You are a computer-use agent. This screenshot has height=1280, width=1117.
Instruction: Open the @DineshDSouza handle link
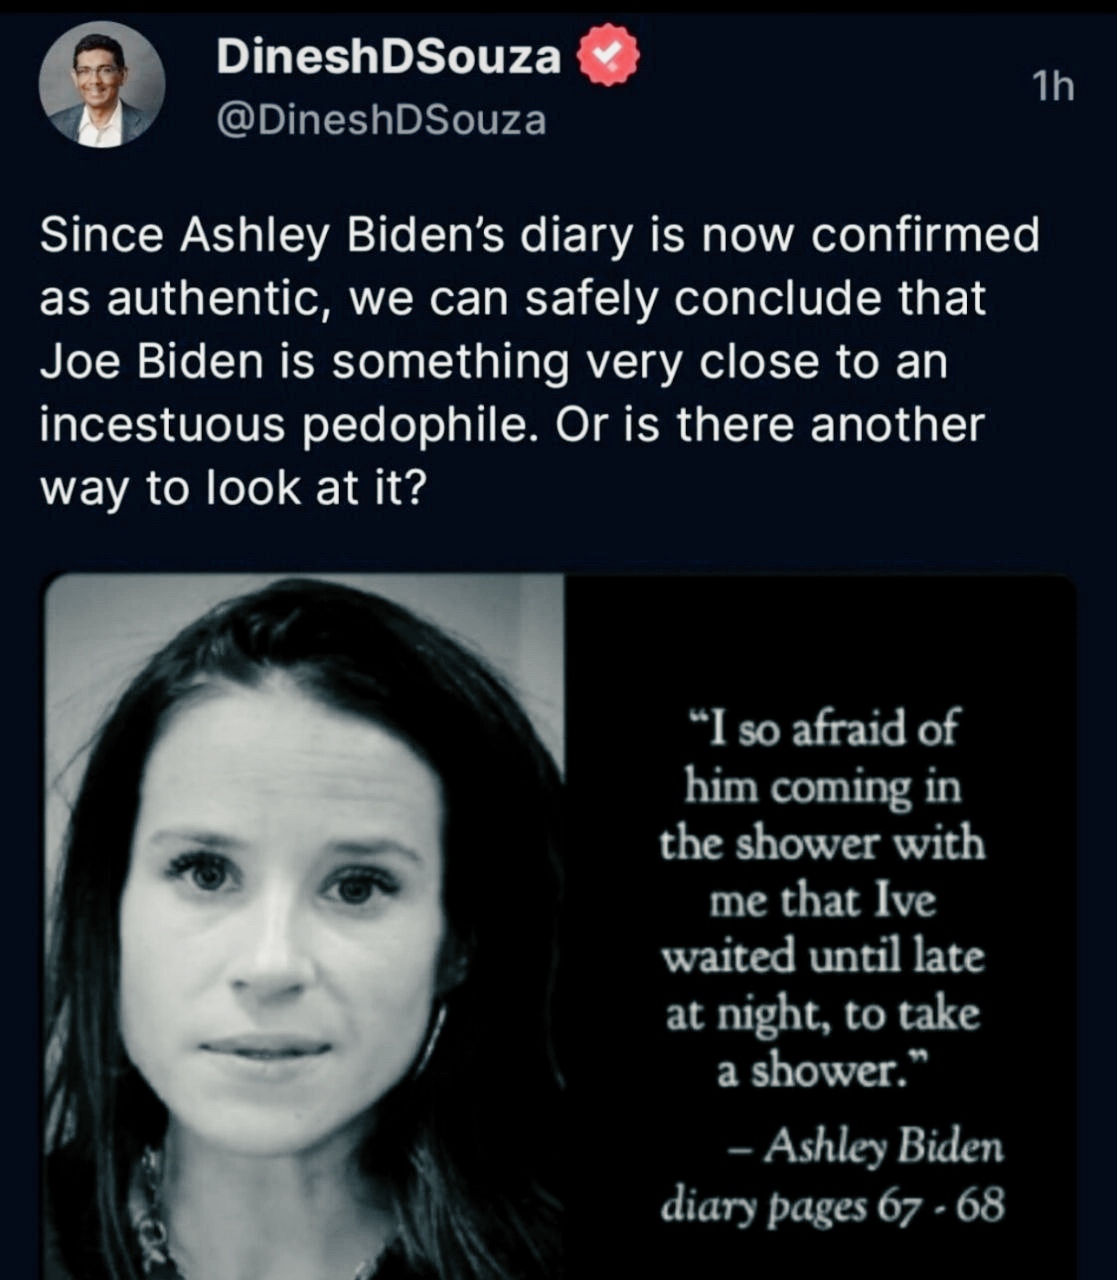point(381,121)
